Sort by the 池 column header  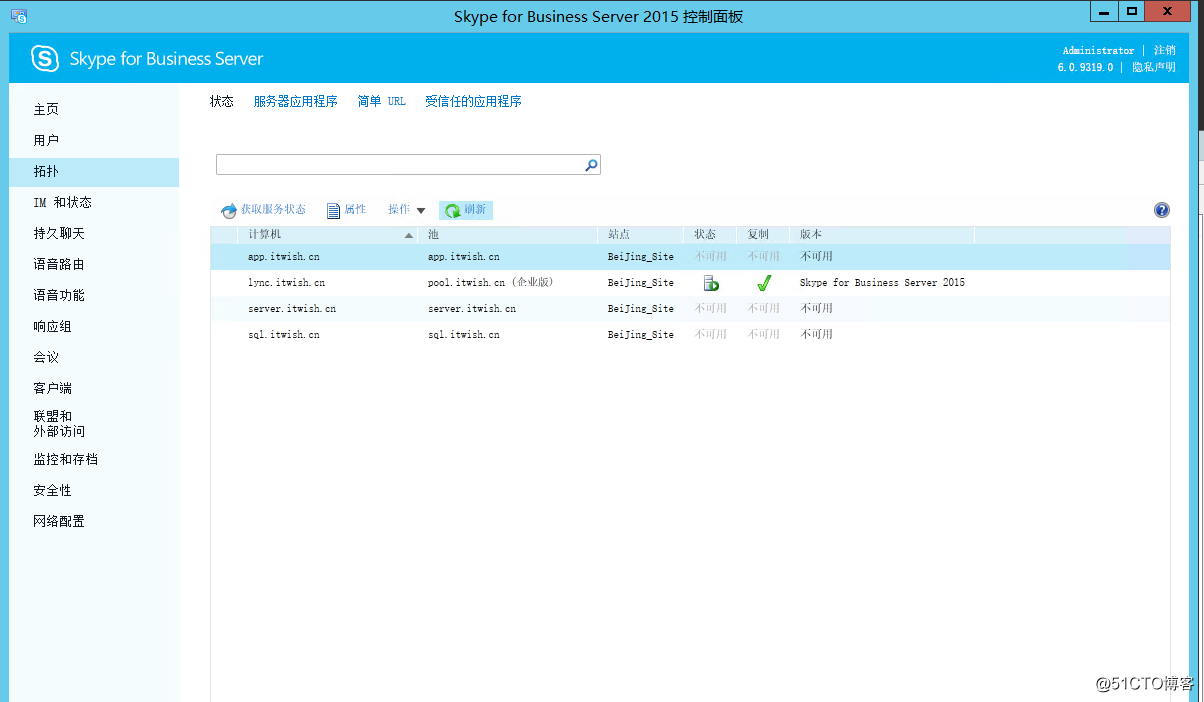point(510,234)
